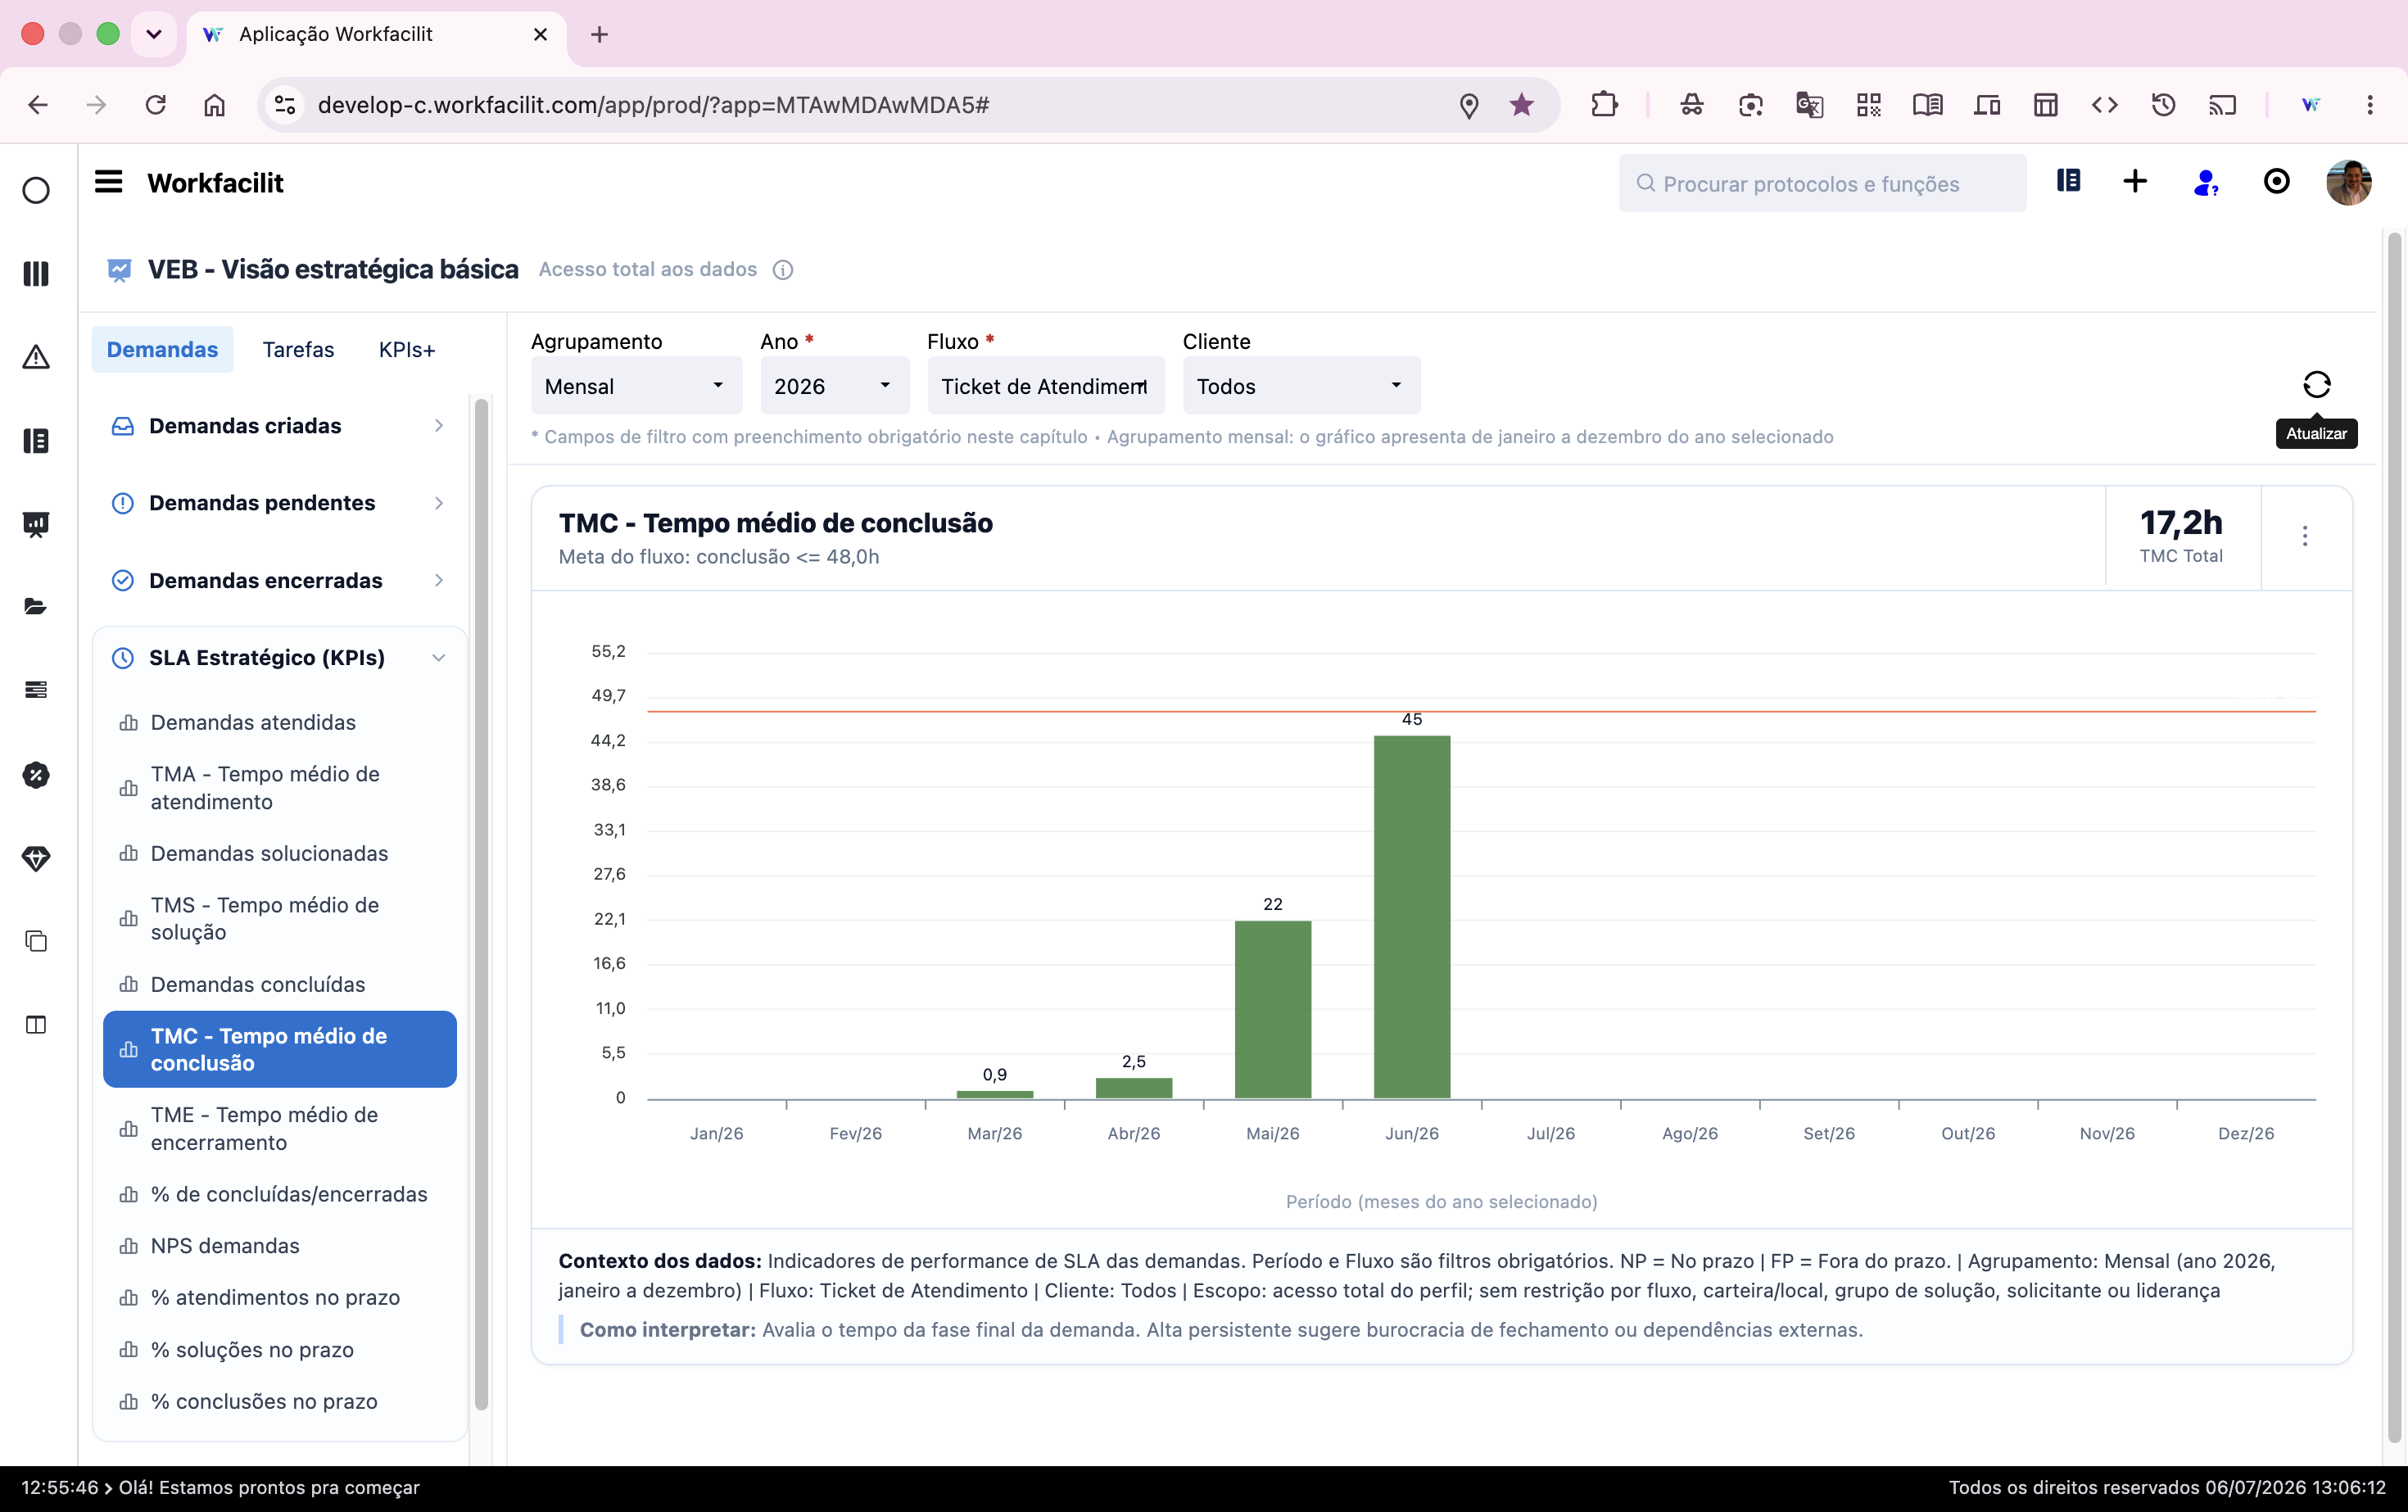Open the kanban columns icon in left rail
This screenshot has height=1512, width=2408.
36,273
